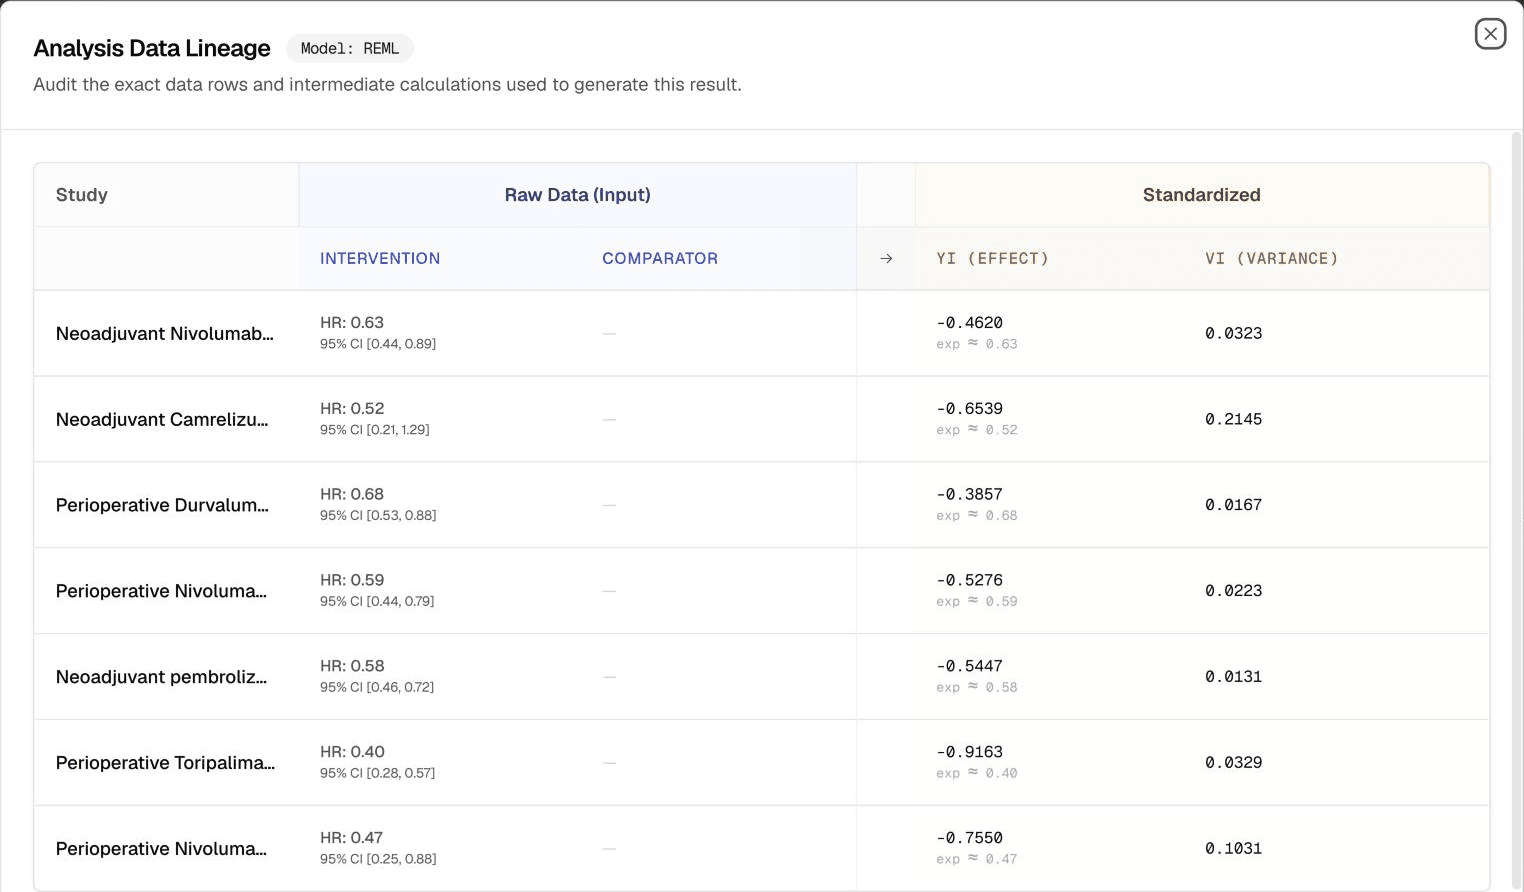Click the variance value "0.0323"
This screenshot has width=1524, height=892.
point(1233,333)
